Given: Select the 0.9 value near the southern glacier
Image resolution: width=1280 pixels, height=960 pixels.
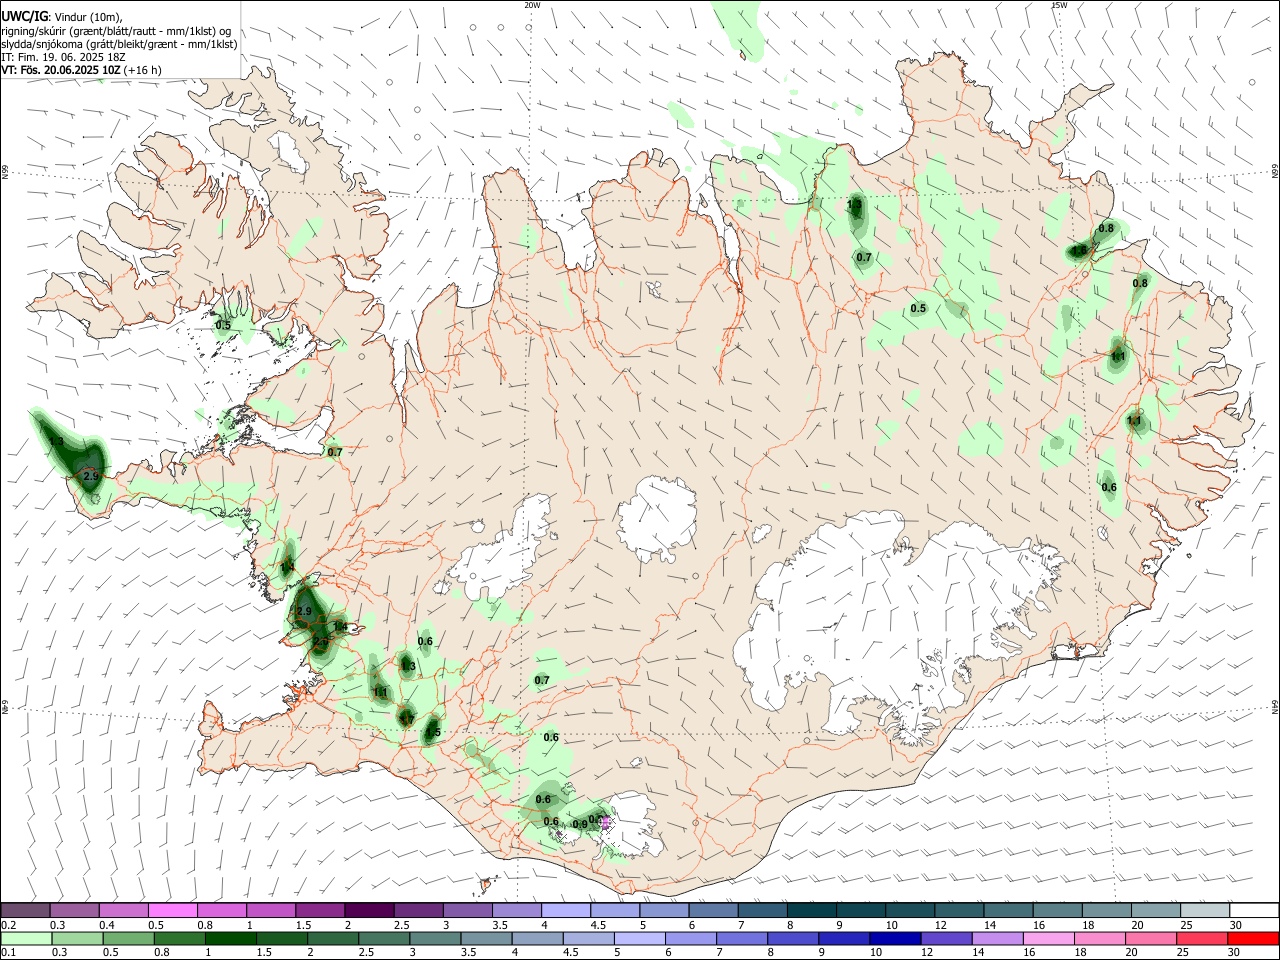Looking at the screenshot, I should pos(580,825).
